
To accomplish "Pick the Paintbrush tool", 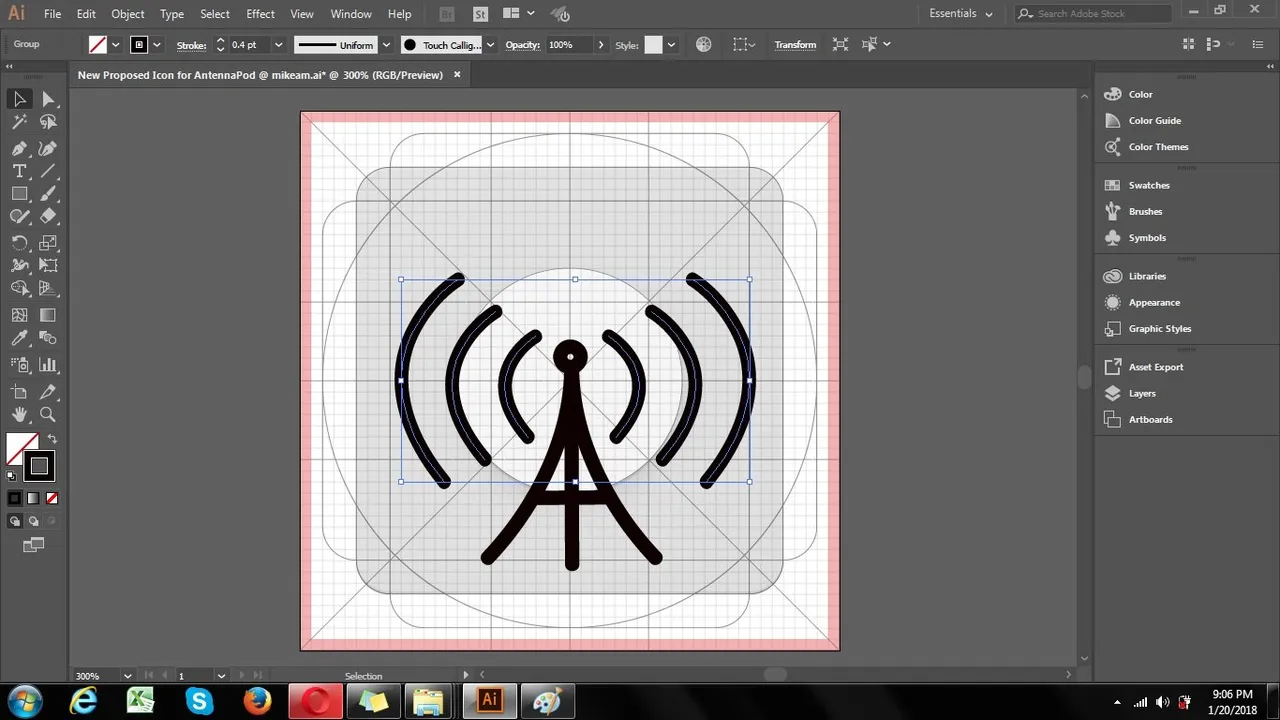I will (48, 194).
